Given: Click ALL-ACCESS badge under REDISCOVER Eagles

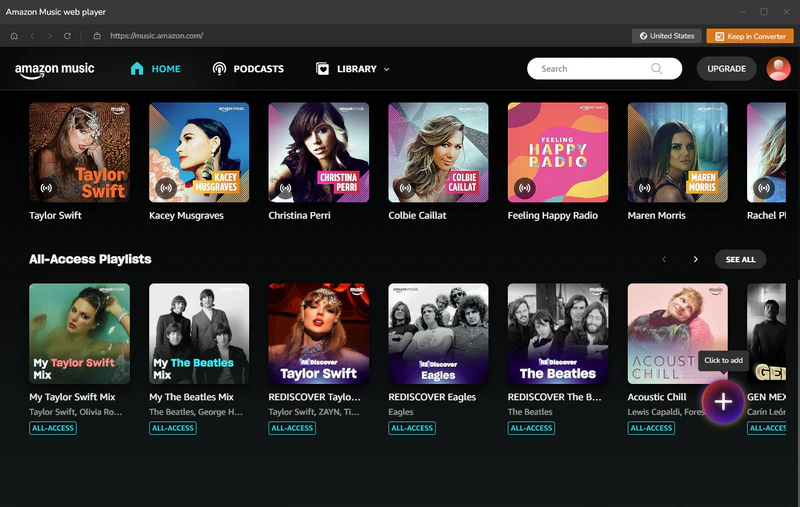Looking at the screenshot, I should [412, 428].
